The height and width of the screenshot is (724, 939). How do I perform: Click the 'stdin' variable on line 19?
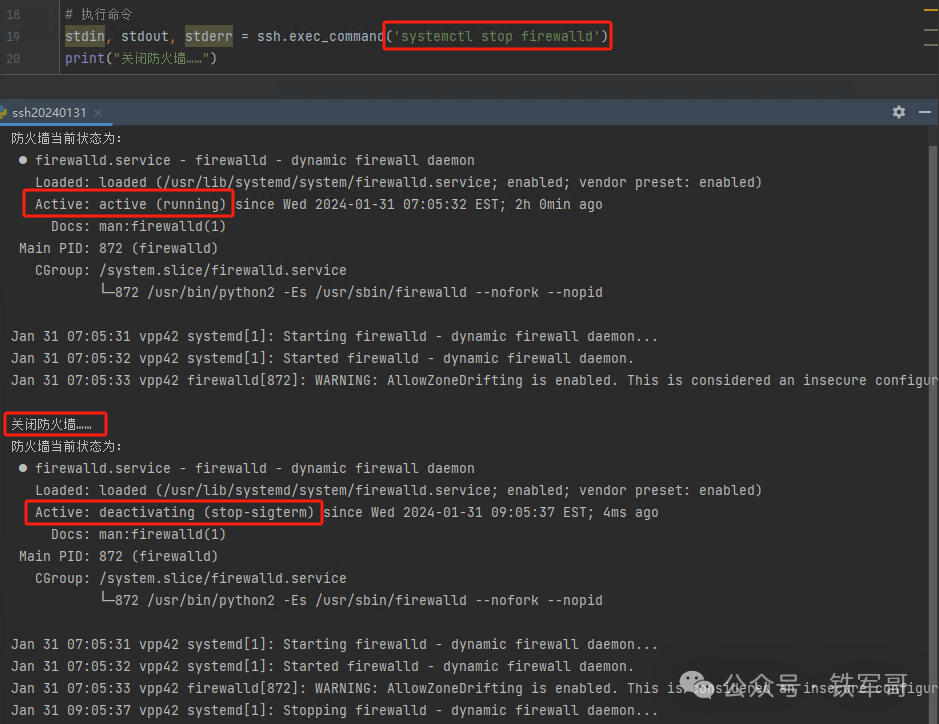point(84,37)
